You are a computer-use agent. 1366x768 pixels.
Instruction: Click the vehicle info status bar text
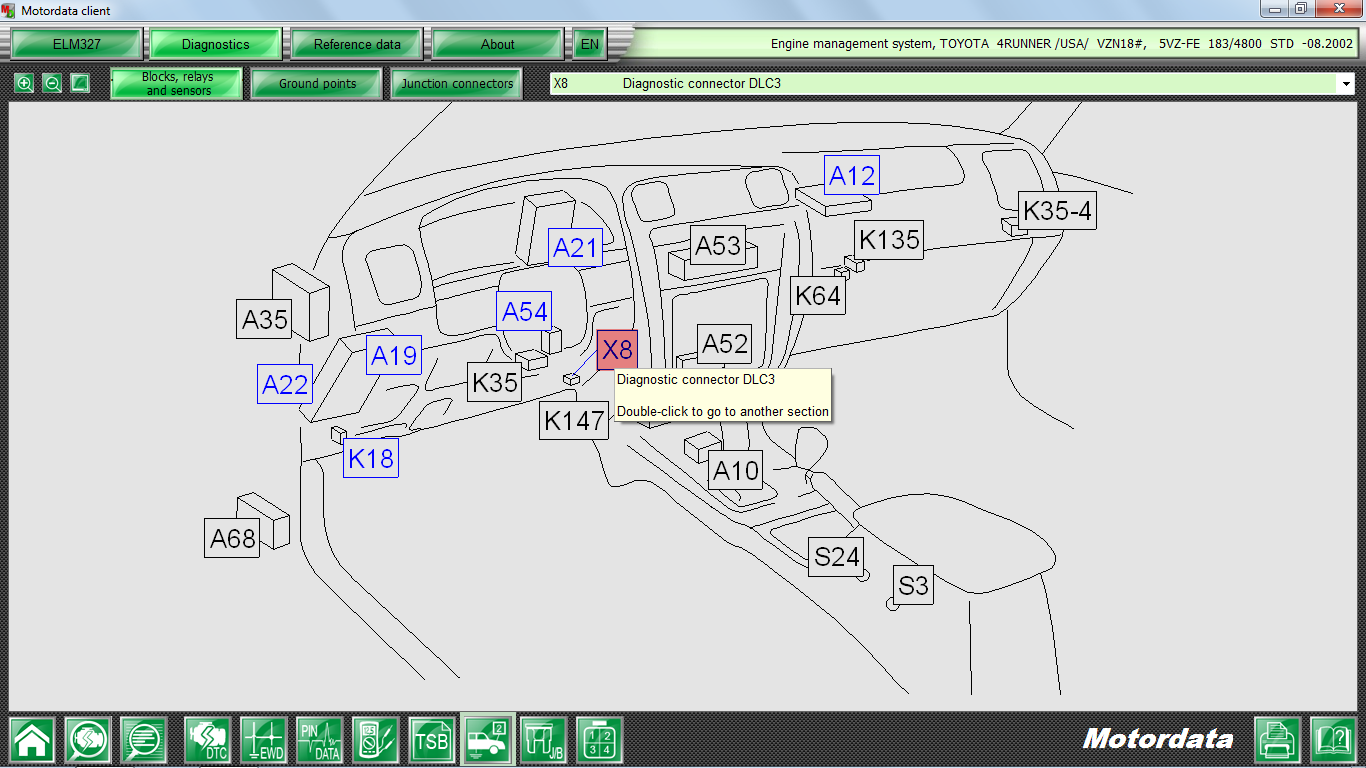1061,44
